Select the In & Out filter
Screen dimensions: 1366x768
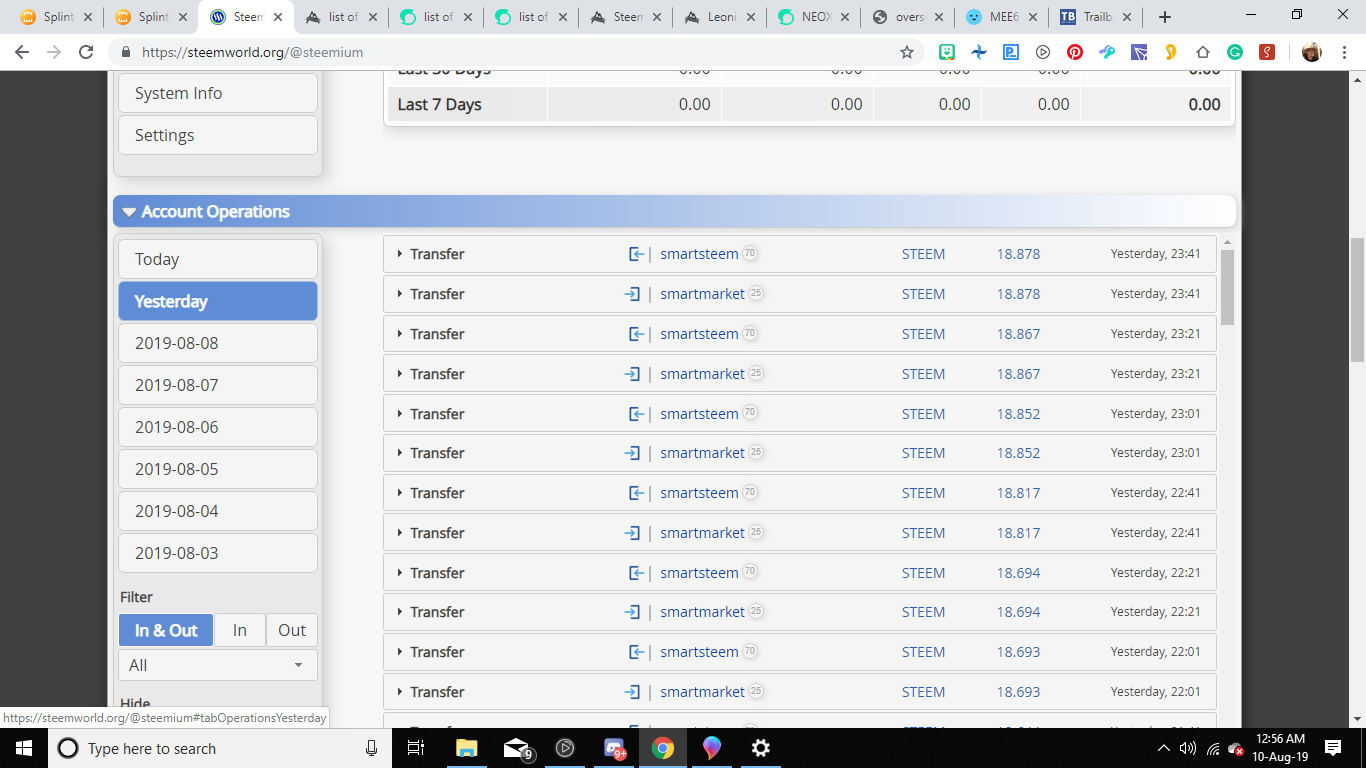coord(166,630)
